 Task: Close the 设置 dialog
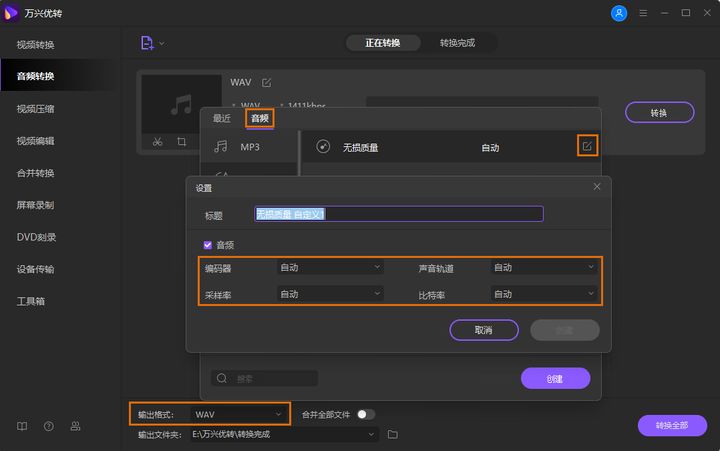(x=596, y=186)
